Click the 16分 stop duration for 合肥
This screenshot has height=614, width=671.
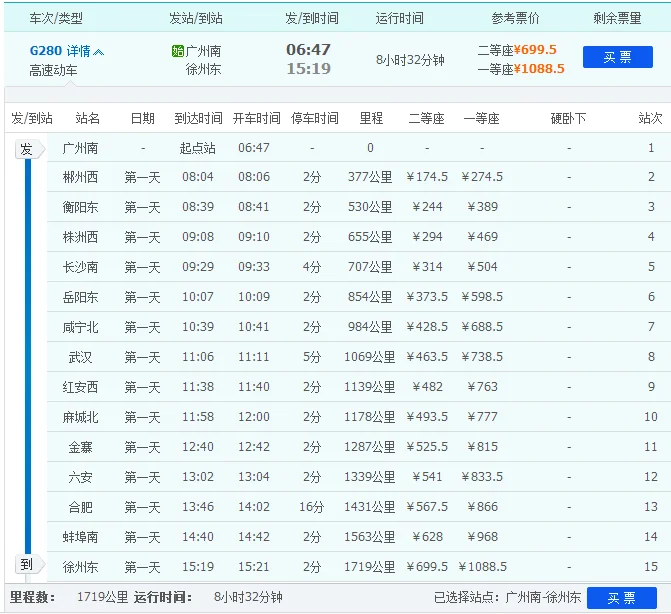[x=312, y=507]
